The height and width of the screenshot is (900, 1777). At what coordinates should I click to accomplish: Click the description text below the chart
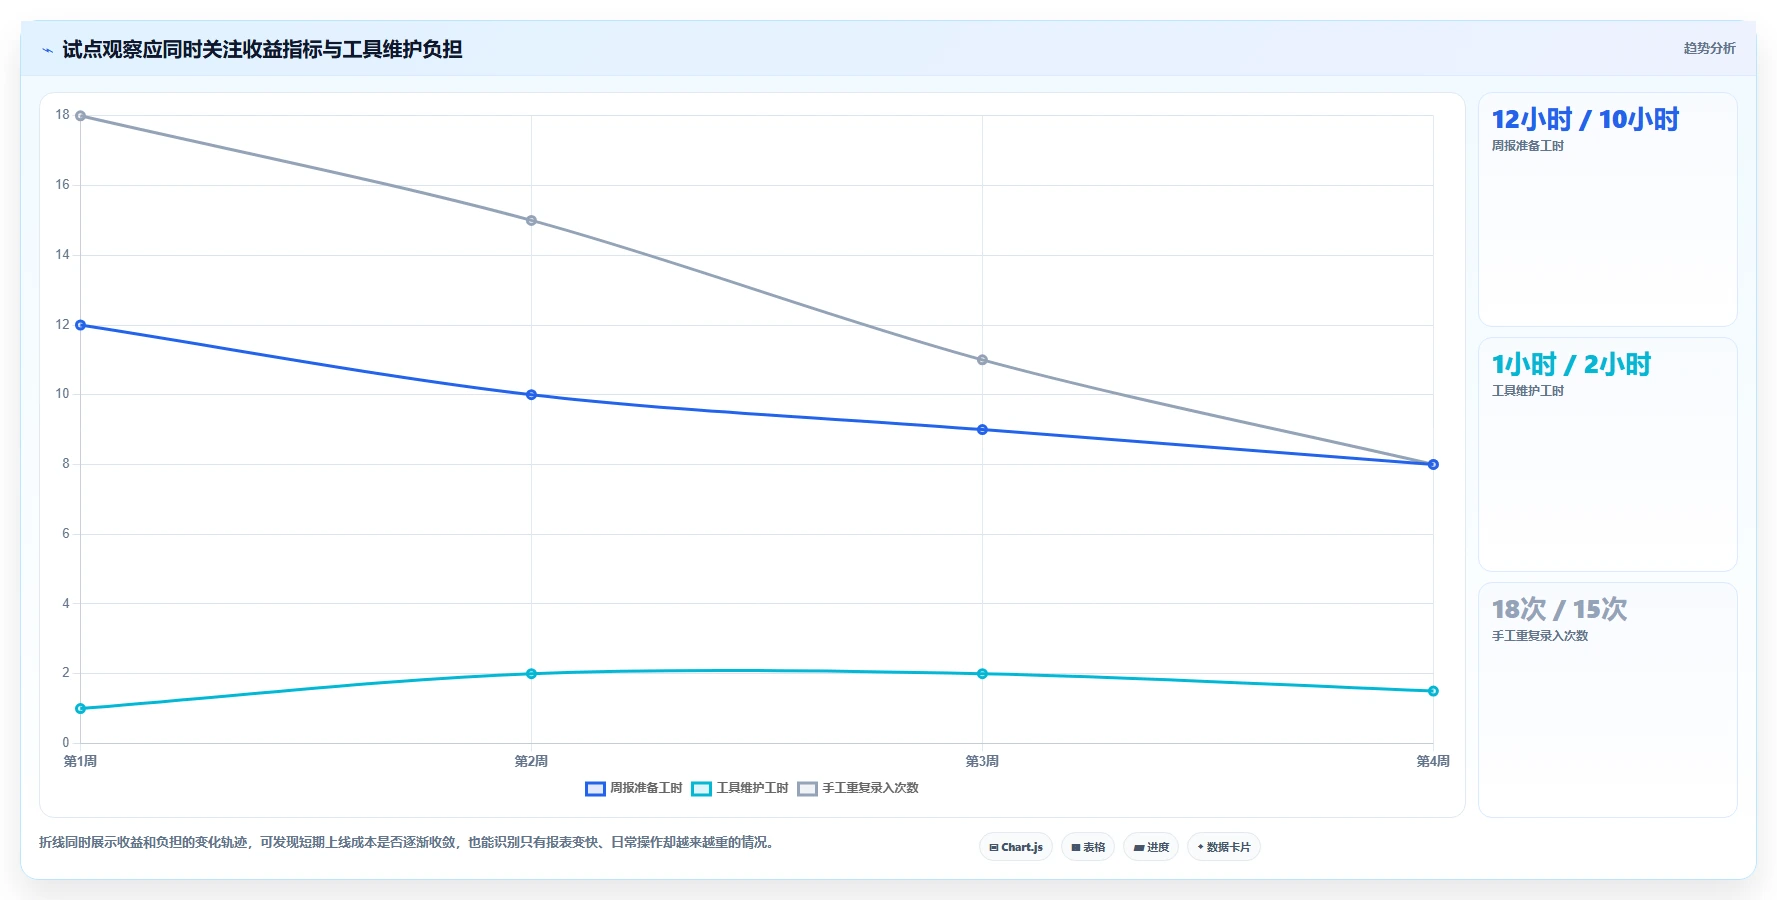[x=406, y=843]
